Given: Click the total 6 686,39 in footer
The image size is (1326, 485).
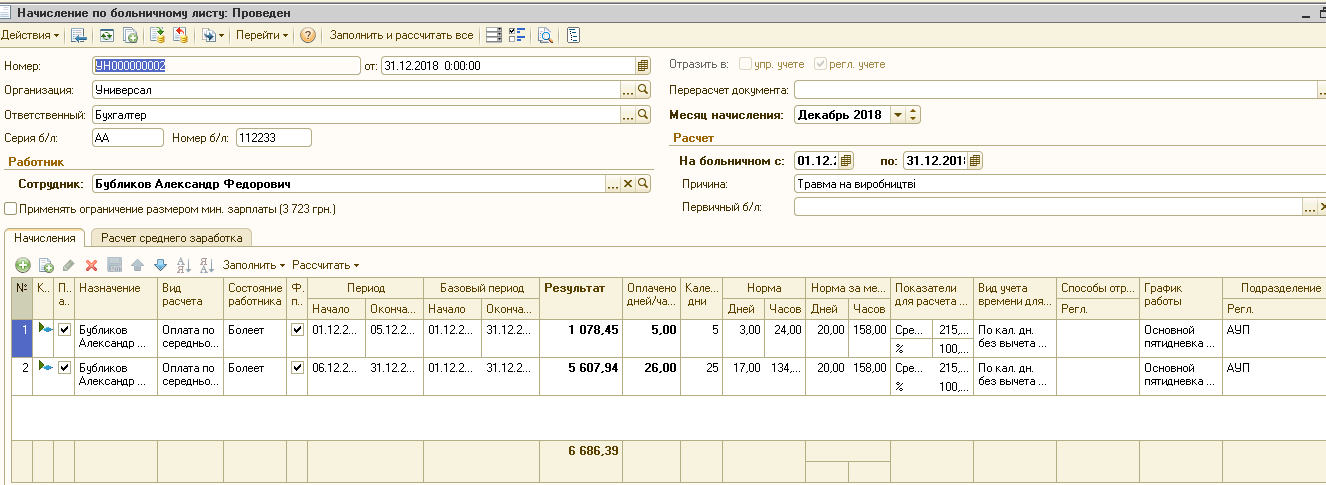Looking at the screenshot, I should pos(593,451).
